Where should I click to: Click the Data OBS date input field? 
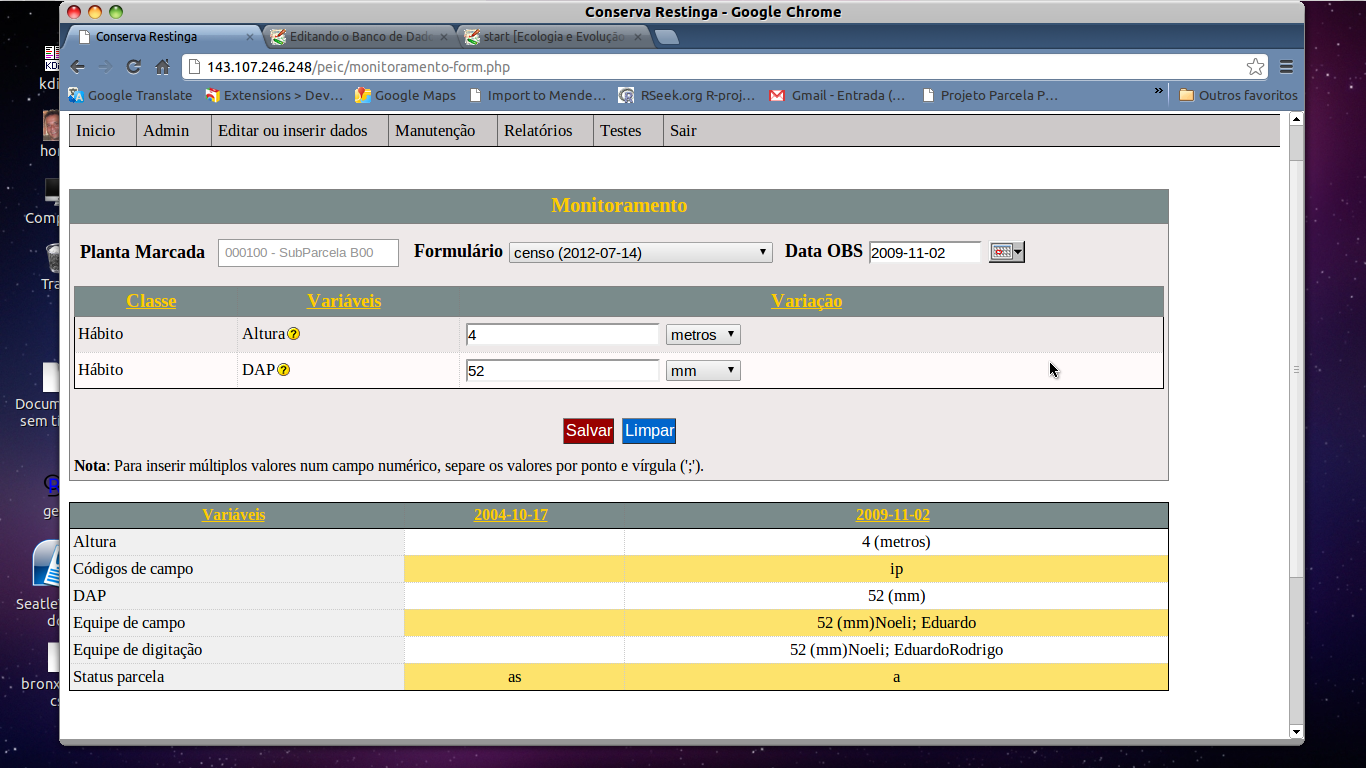click(x=925, y=253)
